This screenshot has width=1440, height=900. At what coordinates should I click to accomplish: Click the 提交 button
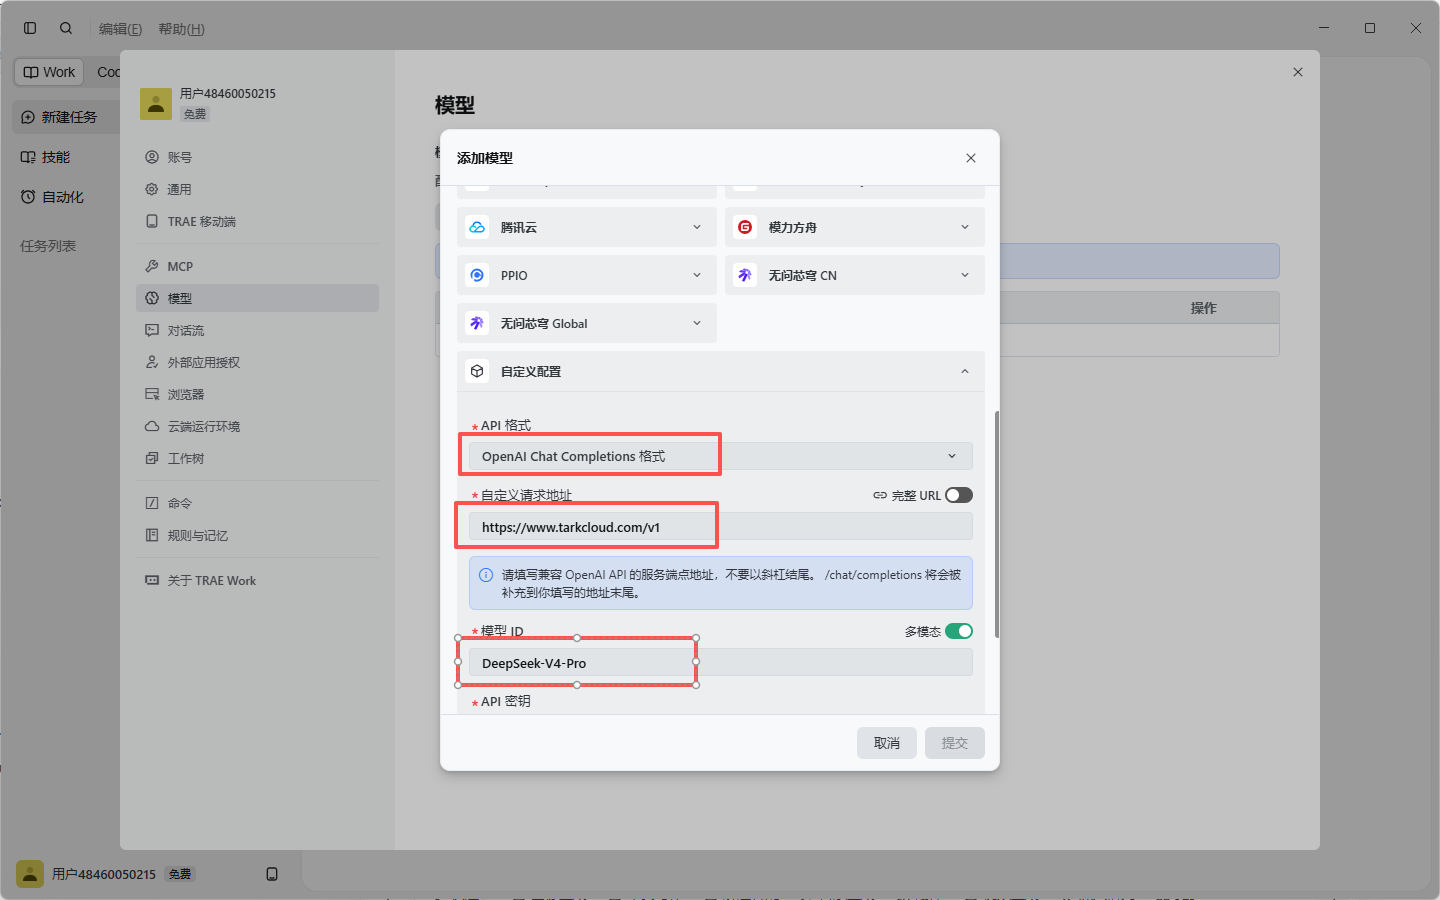coord(955,743)
